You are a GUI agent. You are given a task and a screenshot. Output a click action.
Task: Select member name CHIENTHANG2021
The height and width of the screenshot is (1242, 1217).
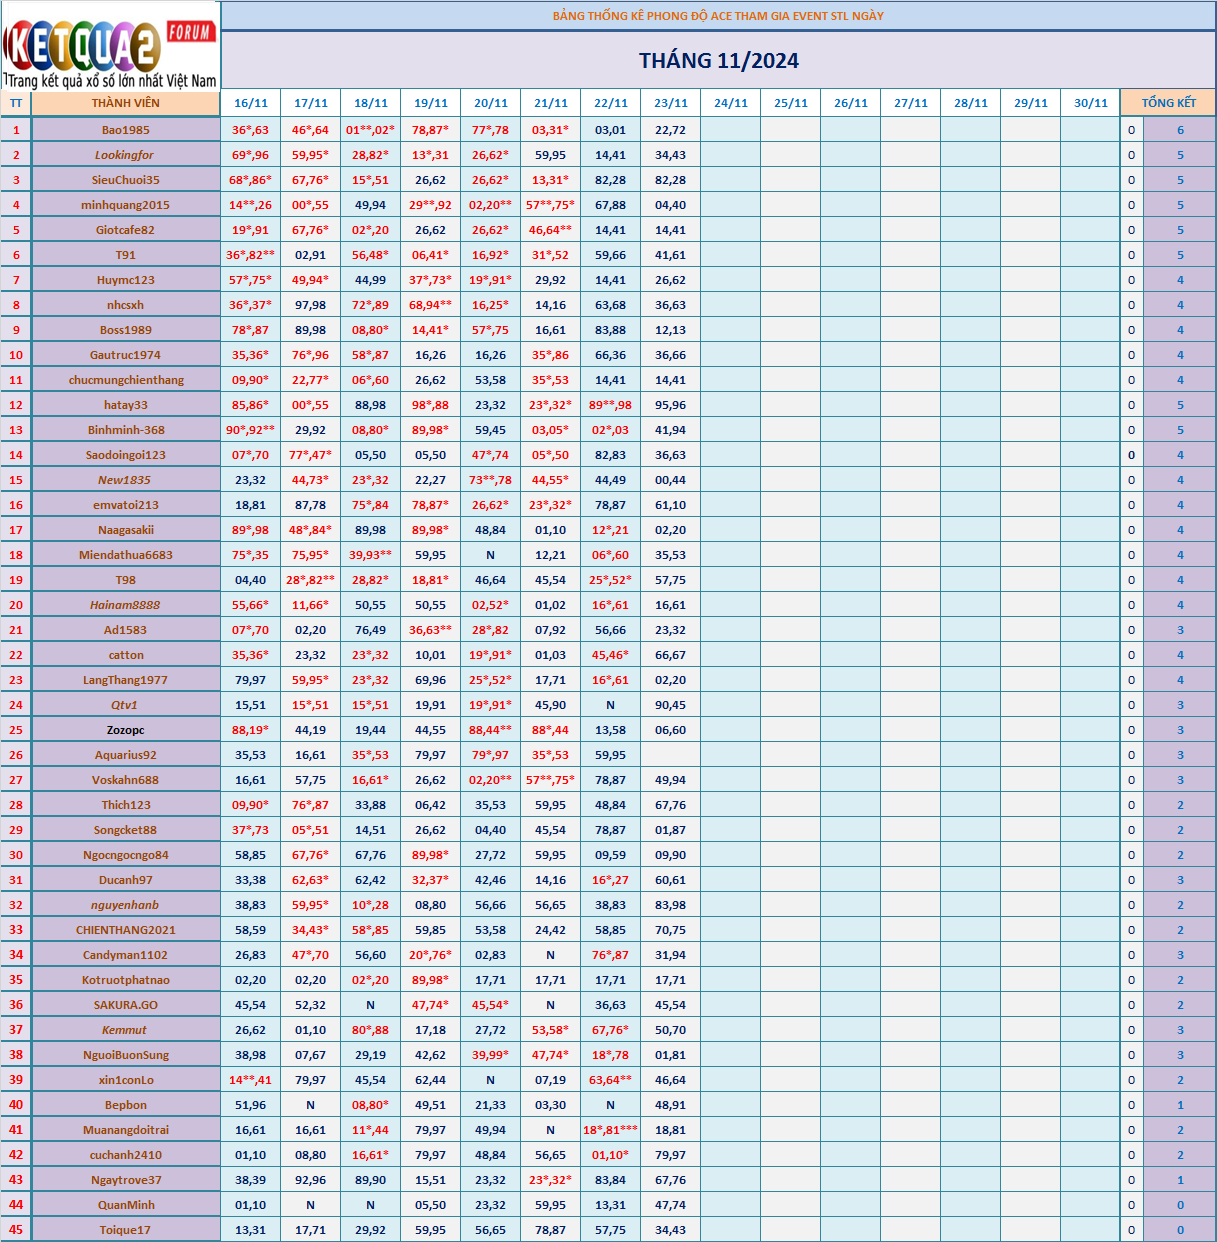click(x=126, y=930)
